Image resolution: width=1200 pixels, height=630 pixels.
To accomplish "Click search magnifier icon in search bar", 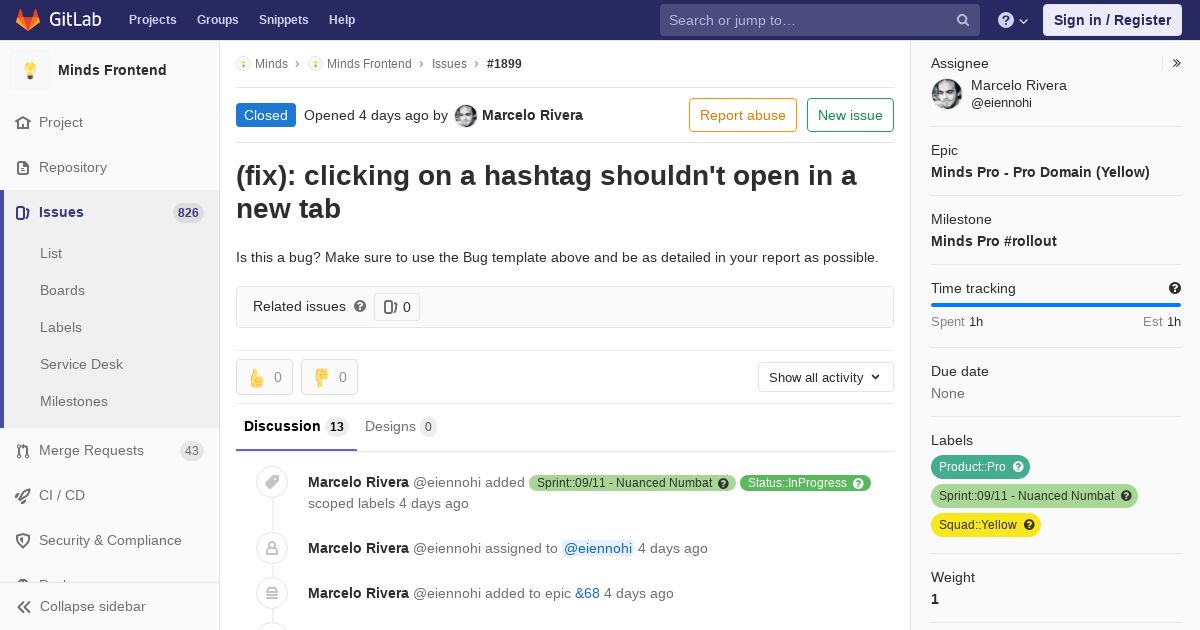I will tap(963, 20).
